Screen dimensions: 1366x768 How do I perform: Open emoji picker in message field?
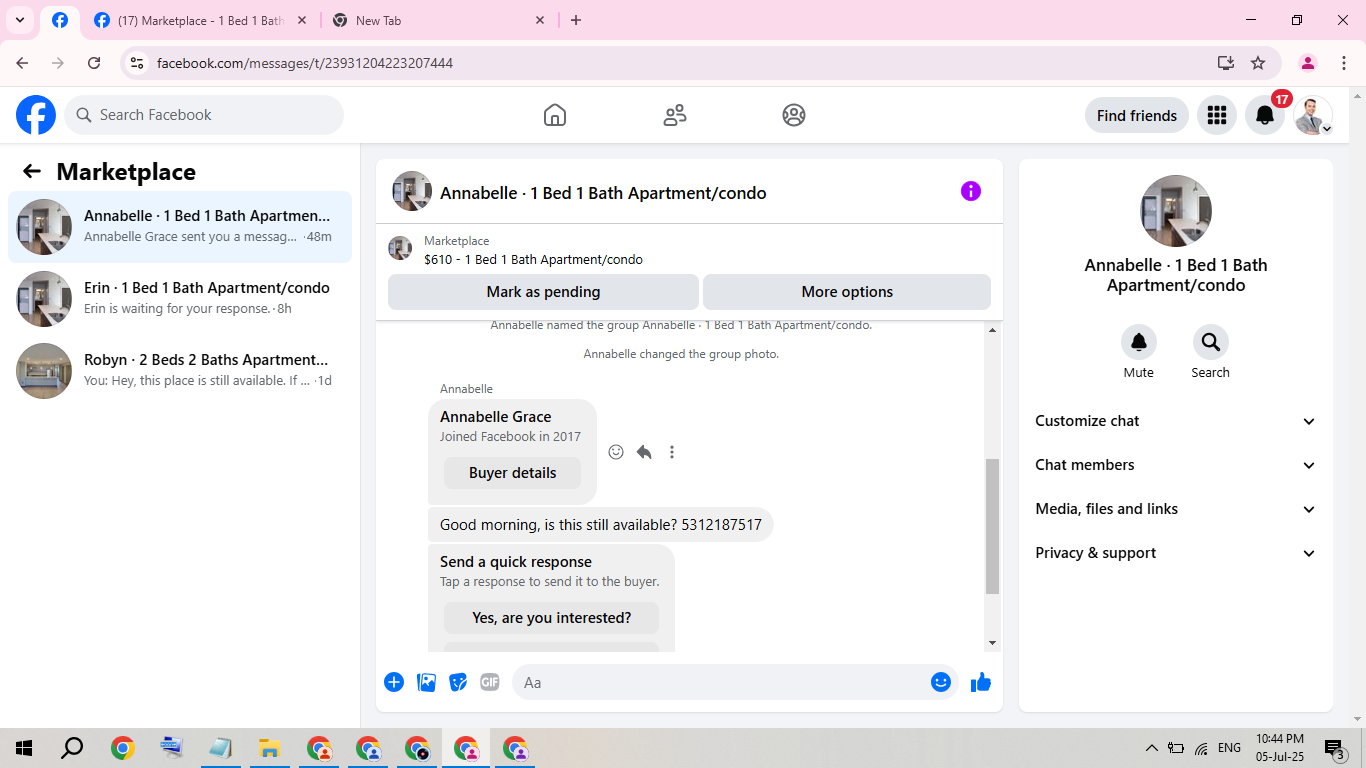point(941,682)
